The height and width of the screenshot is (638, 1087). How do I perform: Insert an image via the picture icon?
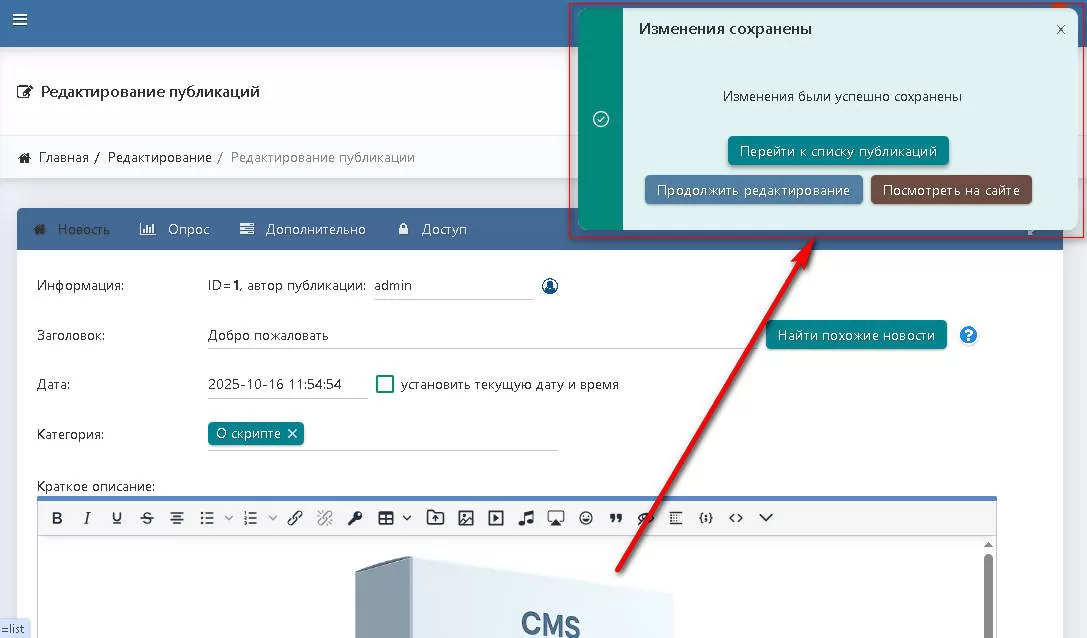coord(465,518)
